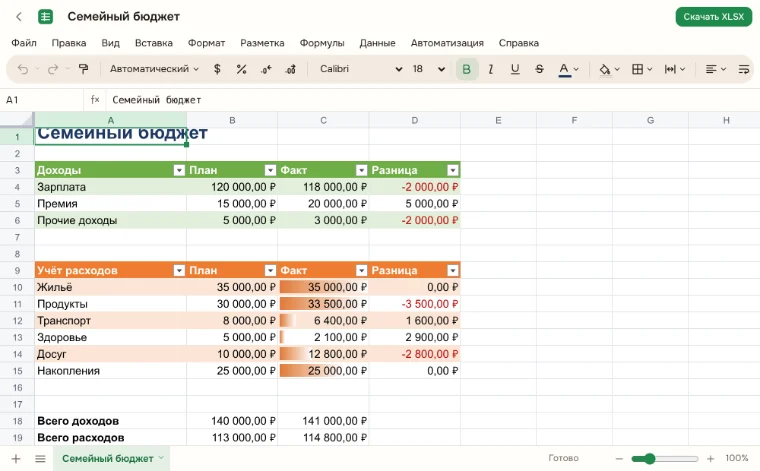The height and width of the screenshot is (471, 760).
Task: Open the Файл menu
Action: 24,43
